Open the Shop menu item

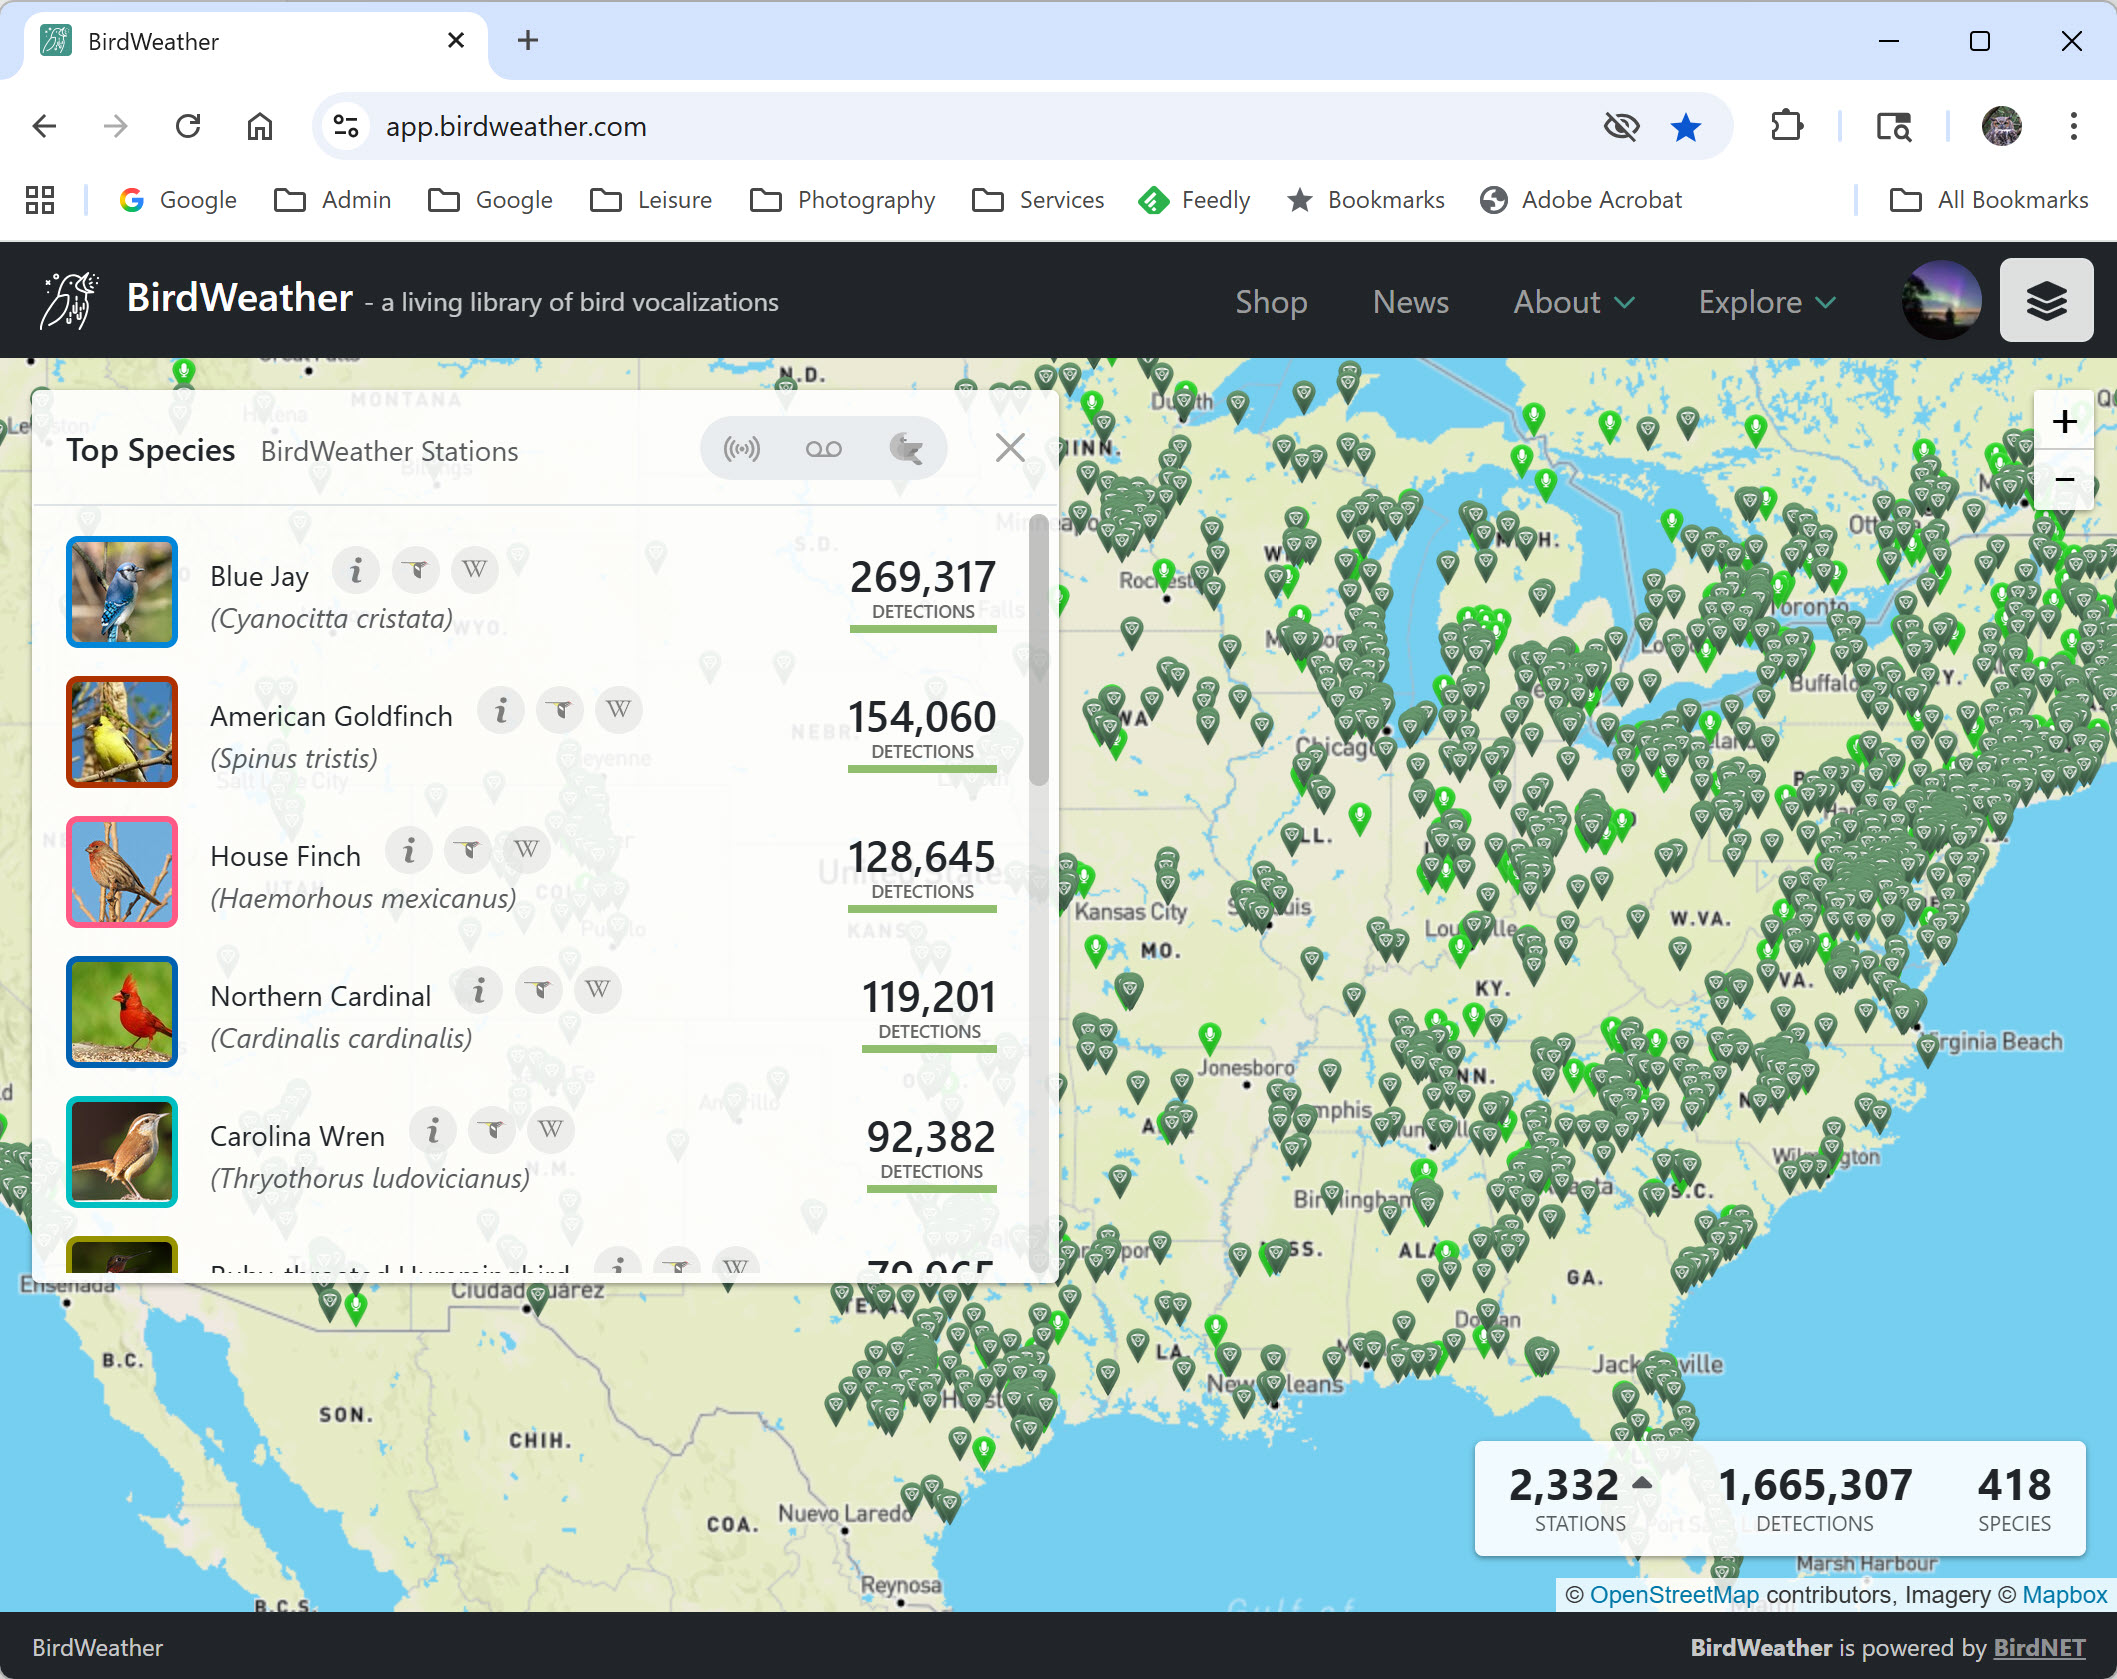tap(1270, 302)
